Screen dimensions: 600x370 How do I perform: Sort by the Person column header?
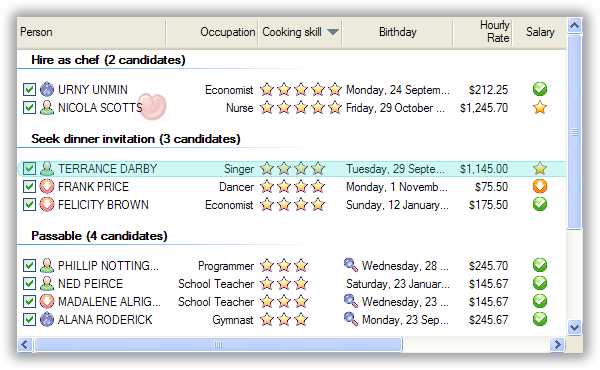tap(91, 32)
